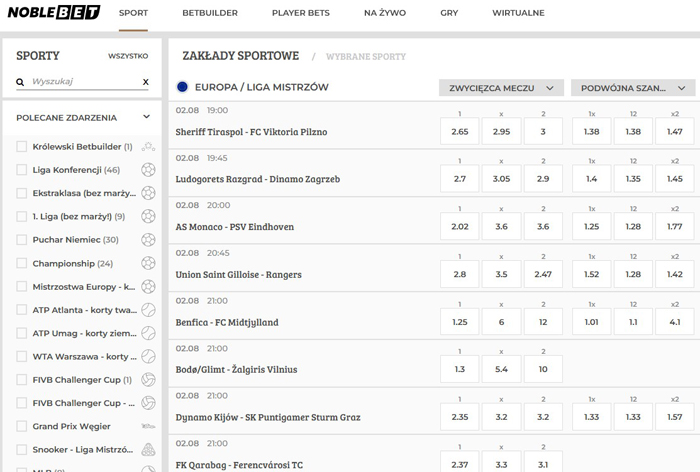Open the Podwójna szansa dropdown
700x472 pixels.
point(633,88)
